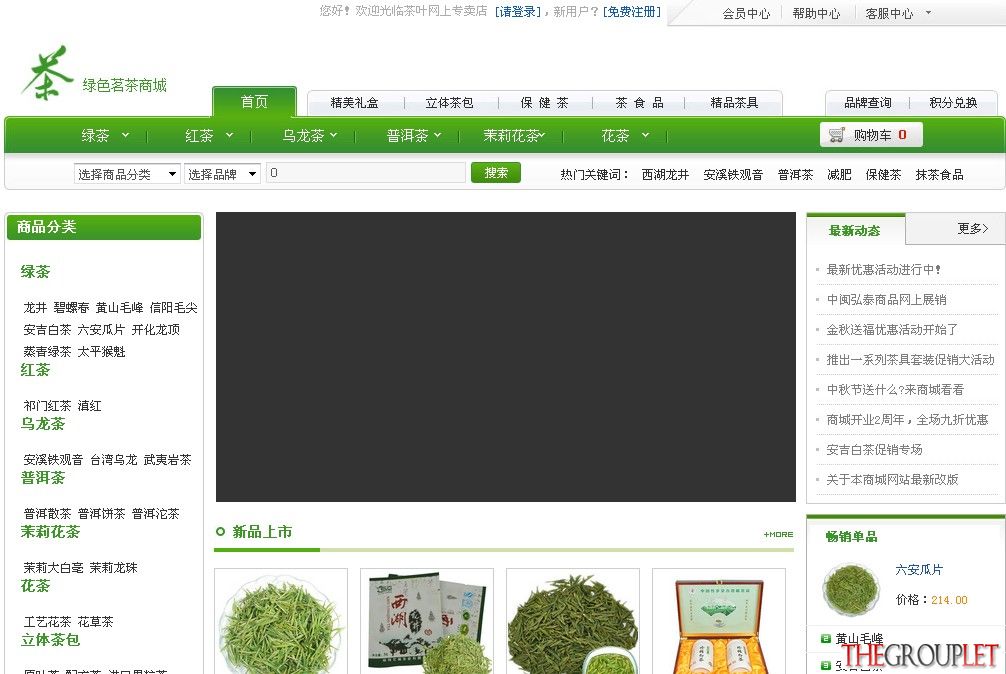Viewport: 1006px width, 674px height.
Task: Switch to the 首页 tab
Action: pyautogui.click(x=254, y=102)
